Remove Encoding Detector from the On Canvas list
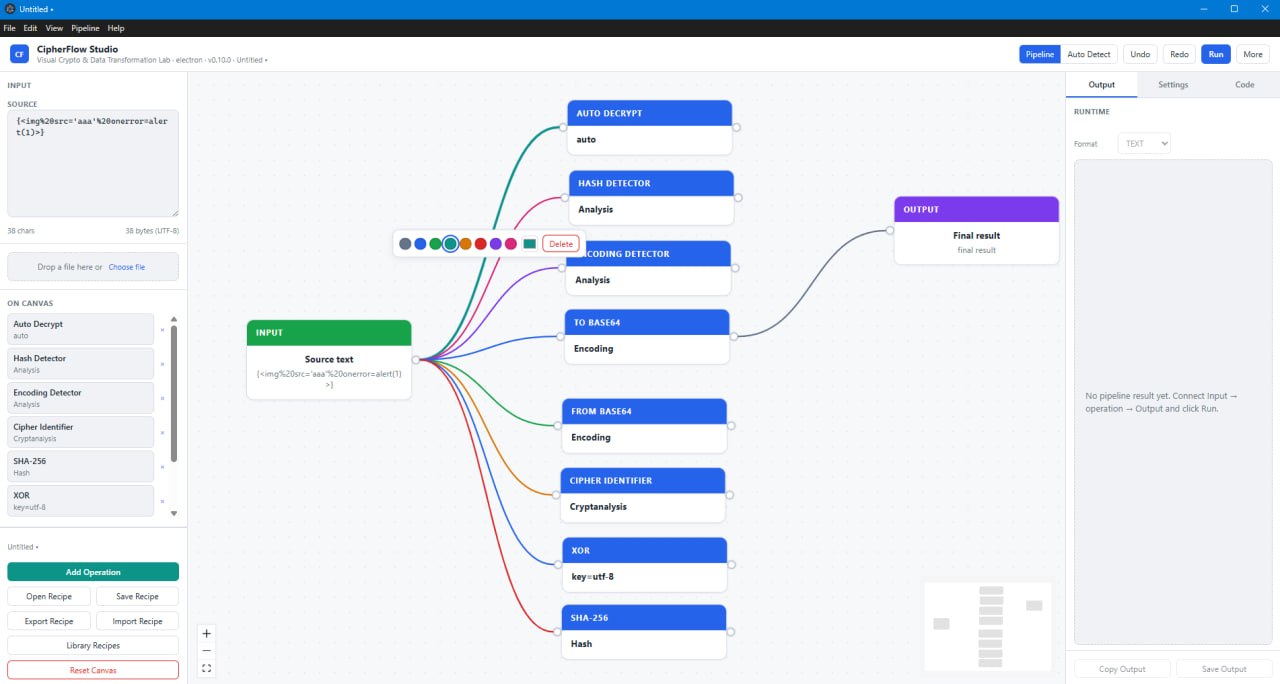 click(162, 398)
